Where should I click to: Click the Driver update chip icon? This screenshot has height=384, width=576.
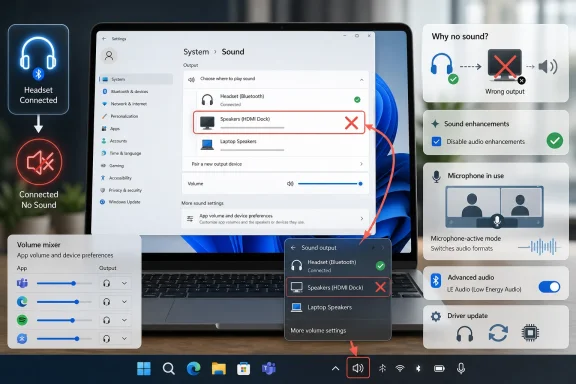click(530, 333)
